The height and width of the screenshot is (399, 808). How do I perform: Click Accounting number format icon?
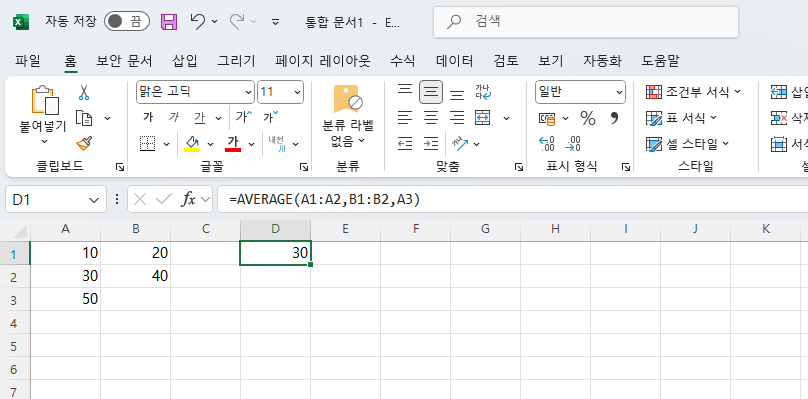(x=547, y=119)
